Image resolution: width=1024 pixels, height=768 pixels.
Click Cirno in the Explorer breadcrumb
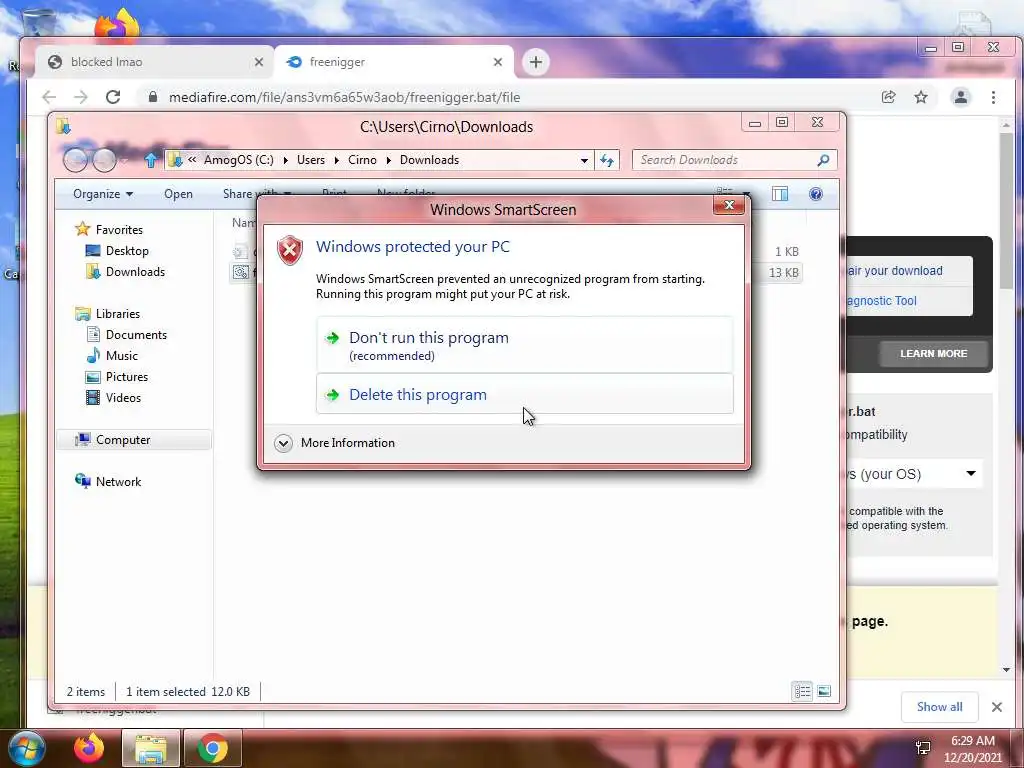point(362,160)
